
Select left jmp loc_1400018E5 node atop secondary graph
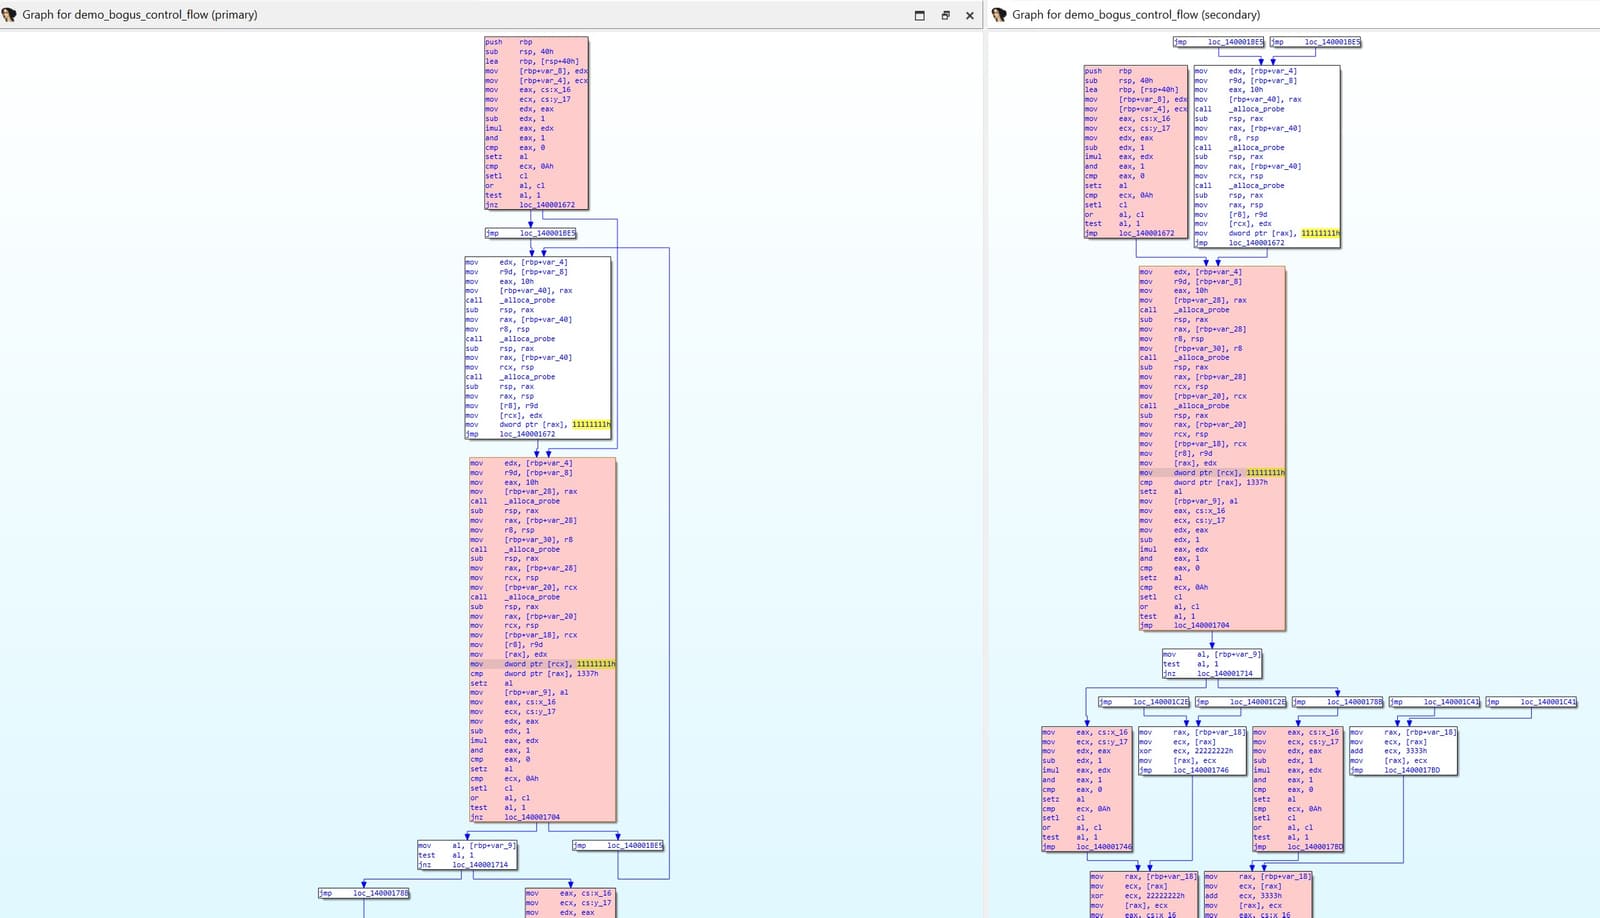tap(1219, 42)
